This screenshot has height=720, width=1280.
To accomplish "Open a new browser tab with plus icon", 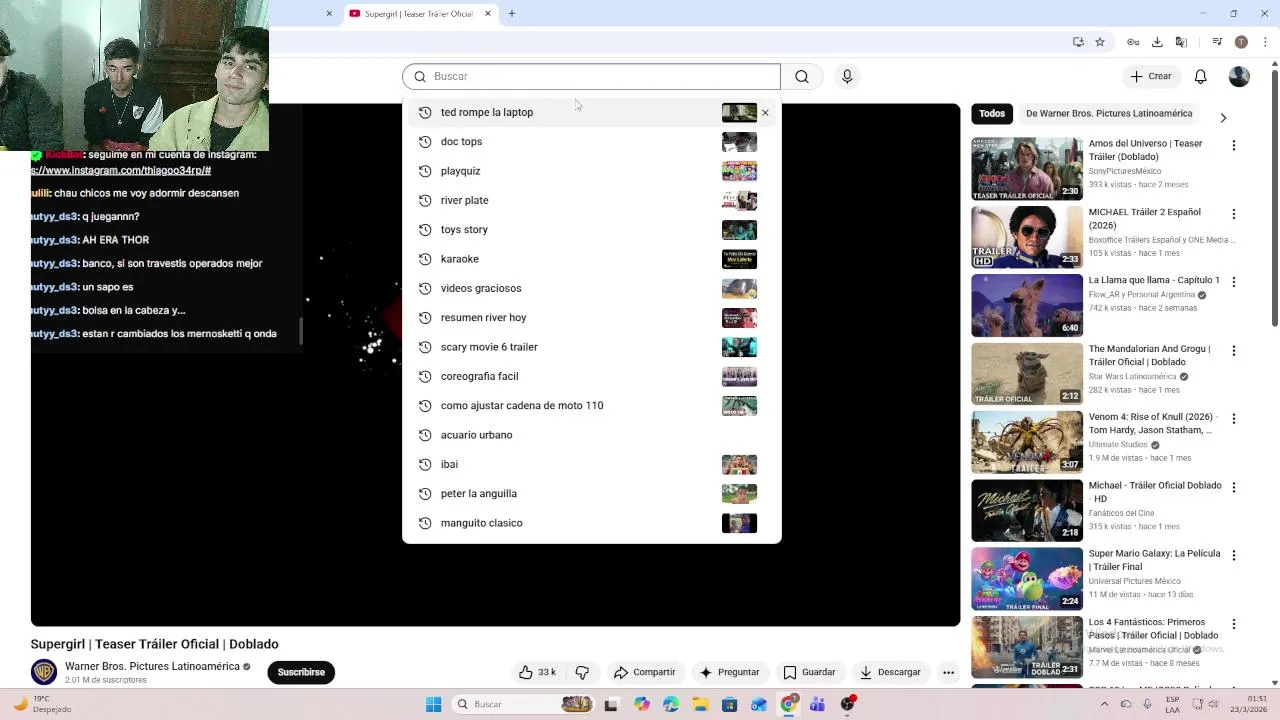I will coord(511,14).
